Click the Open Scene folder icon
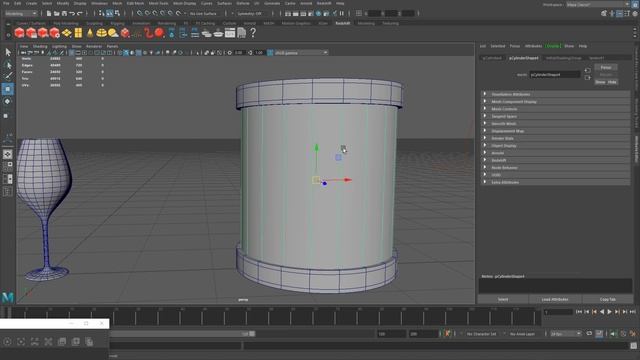Screen dimensions: 640x360 click(56, 13)
